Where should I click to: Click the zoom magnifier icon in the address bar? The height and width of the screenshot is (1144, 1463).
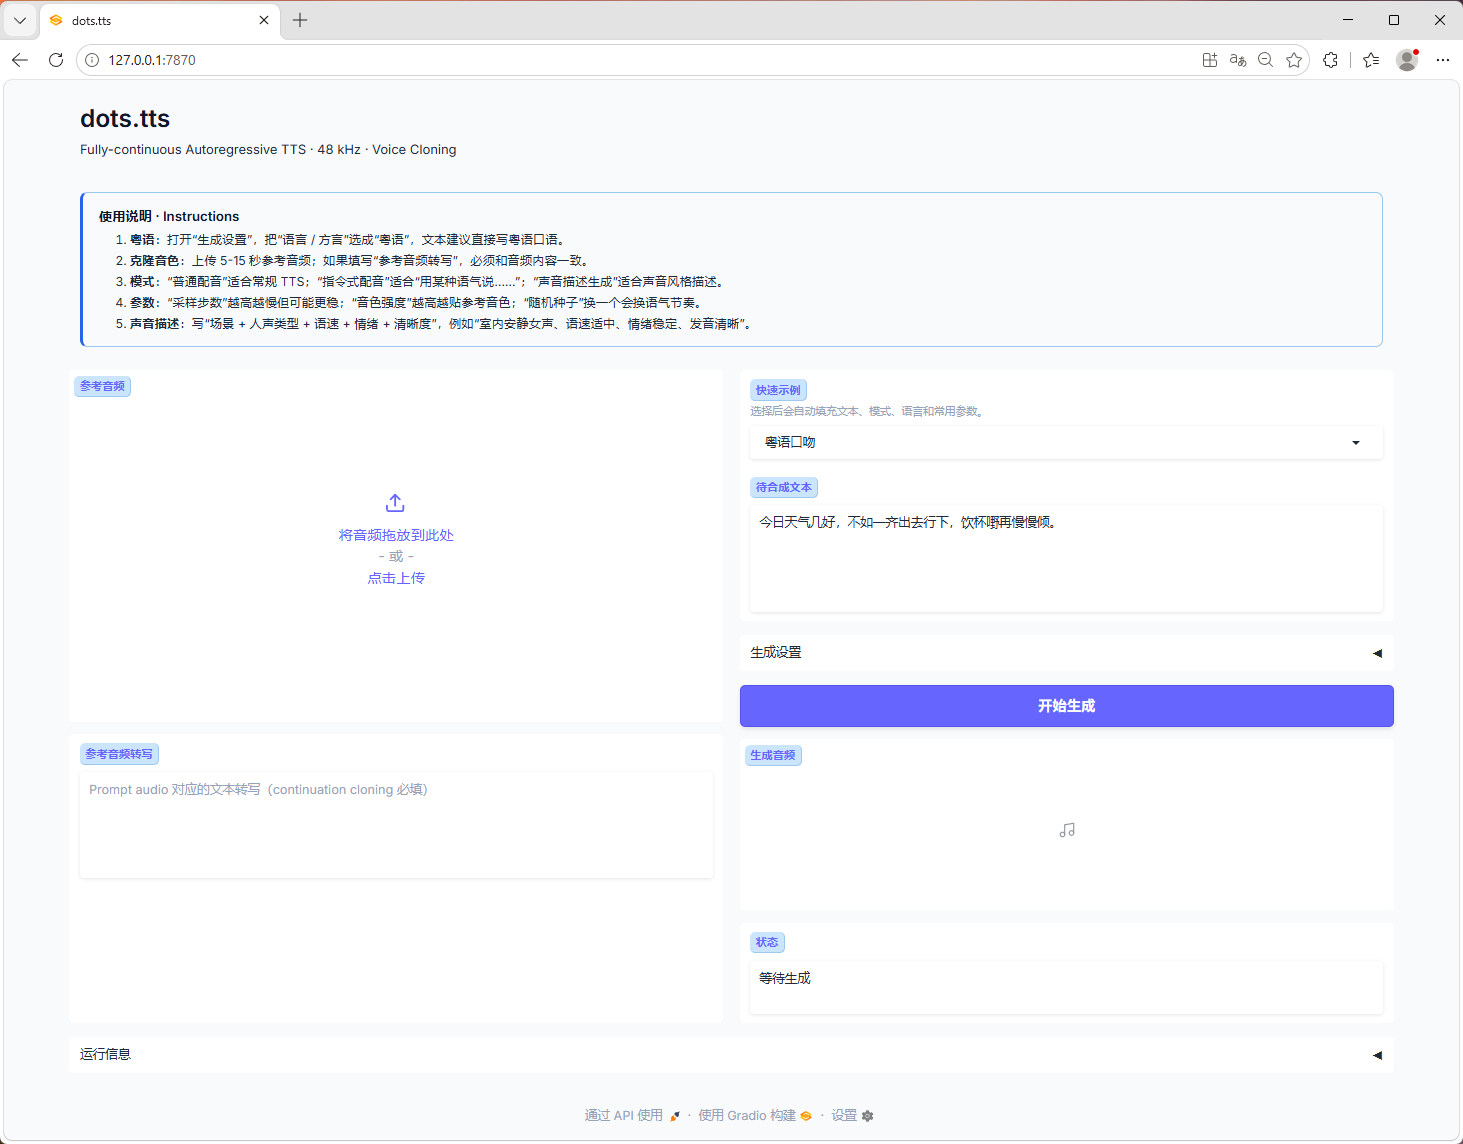pyautogui.click(x=1266, y=60)
